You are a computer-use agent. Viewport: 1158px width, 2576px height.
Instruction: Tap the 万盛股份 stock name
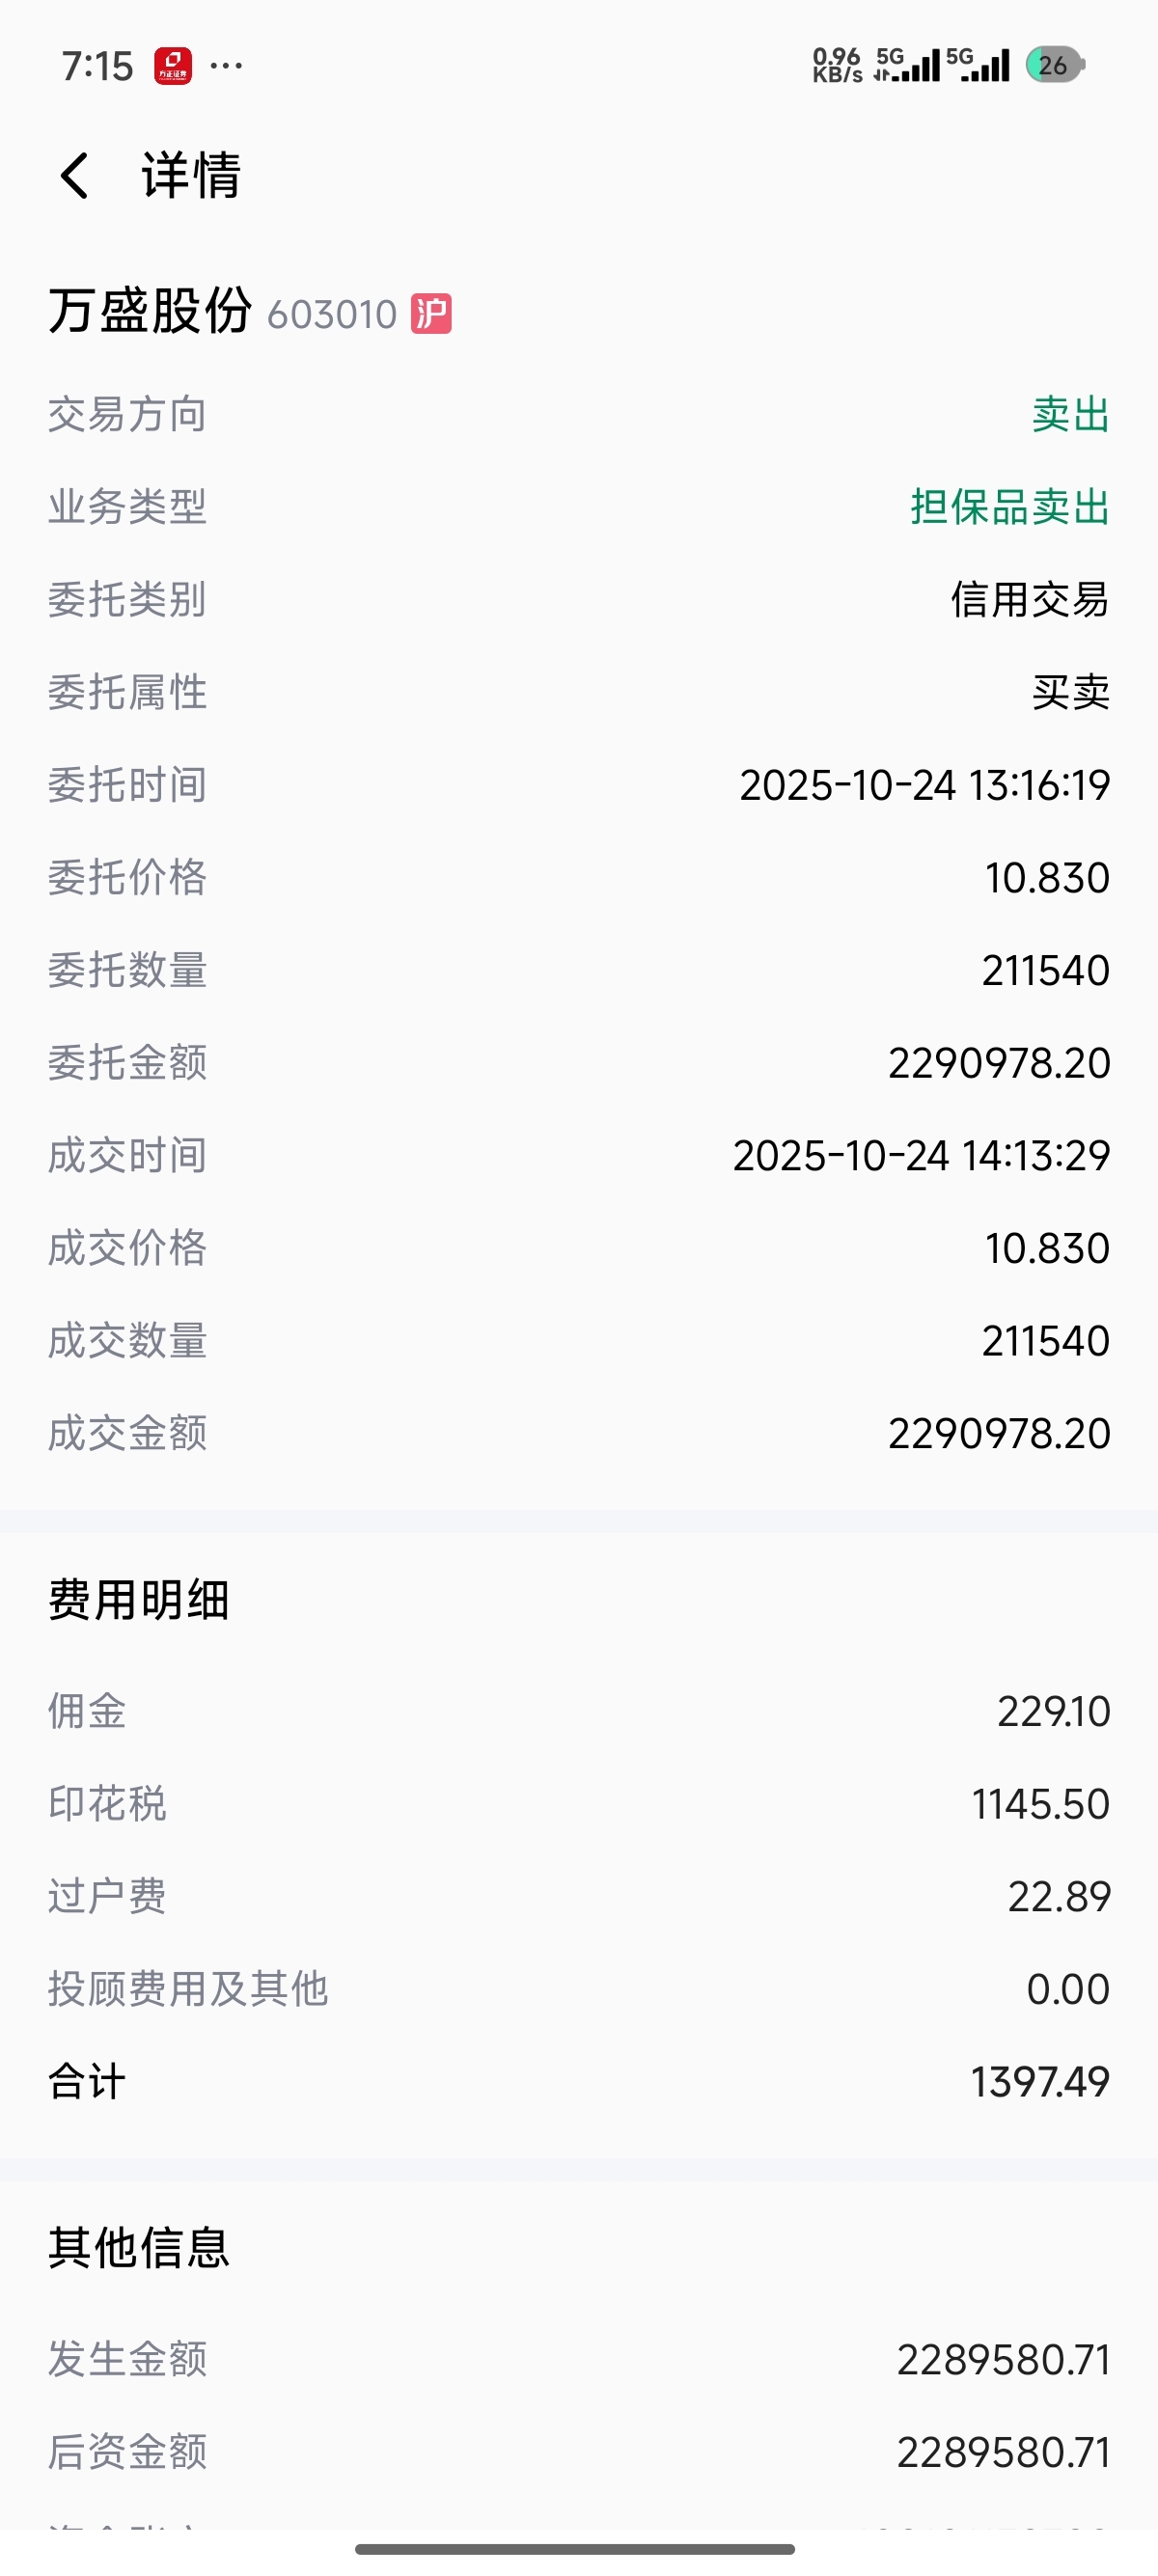[x=150, y=310]
